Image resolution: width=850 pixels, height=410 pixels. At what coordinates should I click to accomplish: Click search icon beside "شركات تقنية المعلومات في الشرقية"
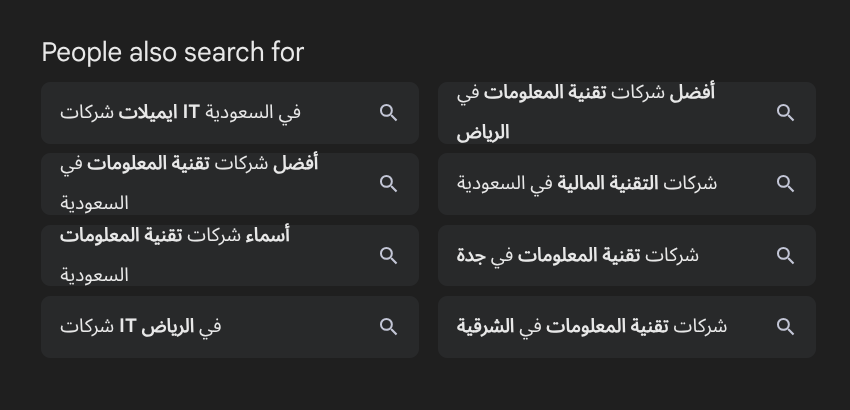tap(786, 327)
